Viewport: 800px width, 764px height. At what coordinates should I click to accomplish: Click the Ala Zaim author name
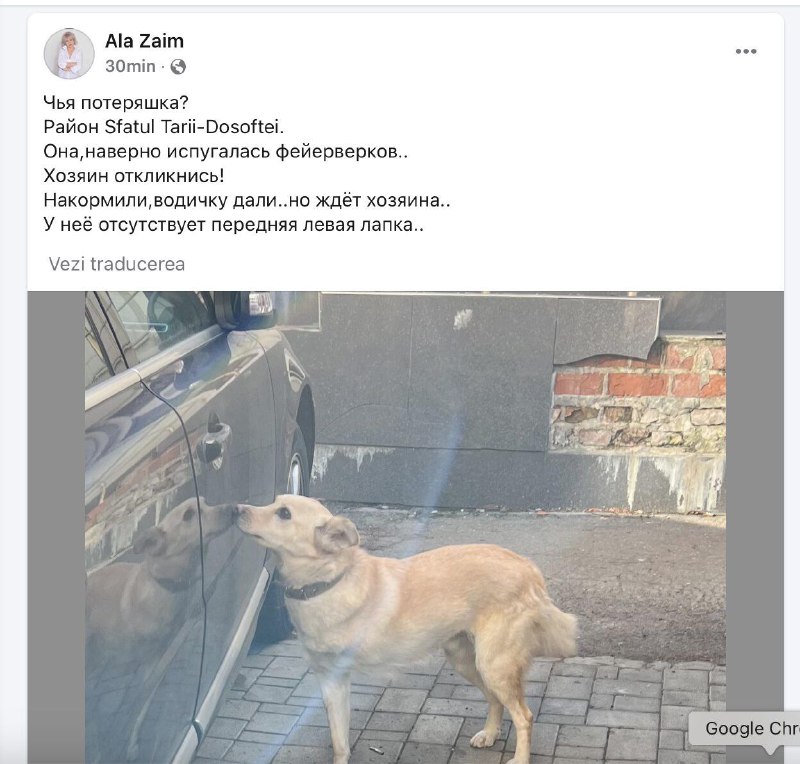tap(144, 41)
